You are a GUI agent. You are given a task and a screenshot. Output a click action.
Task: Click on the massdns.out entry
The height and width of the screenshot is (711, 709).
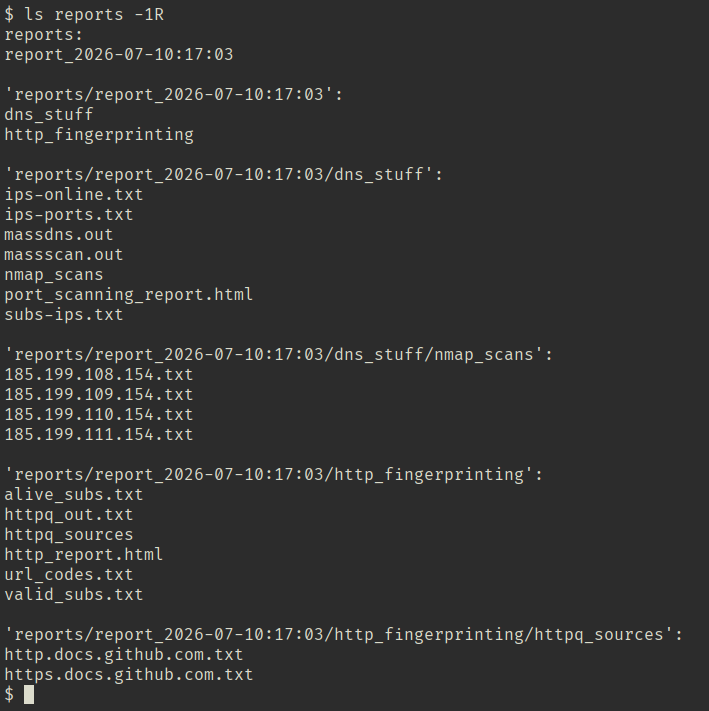[x=59, y=234]
